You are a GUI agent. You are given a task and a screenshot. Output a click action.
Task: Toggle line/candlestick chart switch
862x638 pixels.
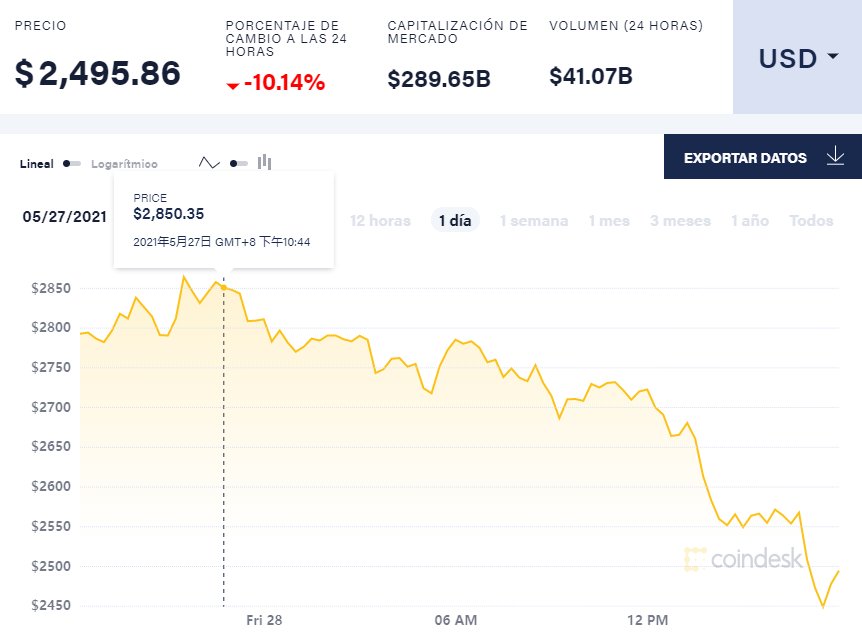click(x=239, y=163)
